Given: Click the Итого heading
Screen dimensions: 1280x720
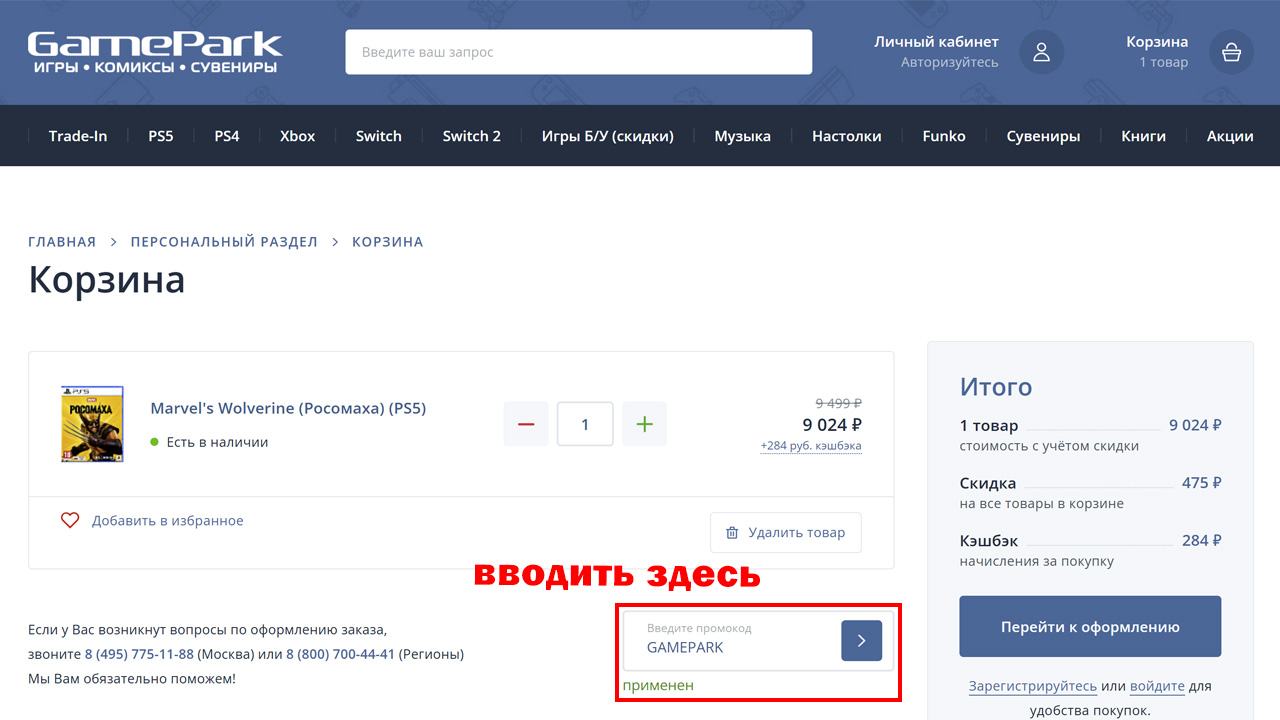Looking at the screenshot, I should click(996, 387).
